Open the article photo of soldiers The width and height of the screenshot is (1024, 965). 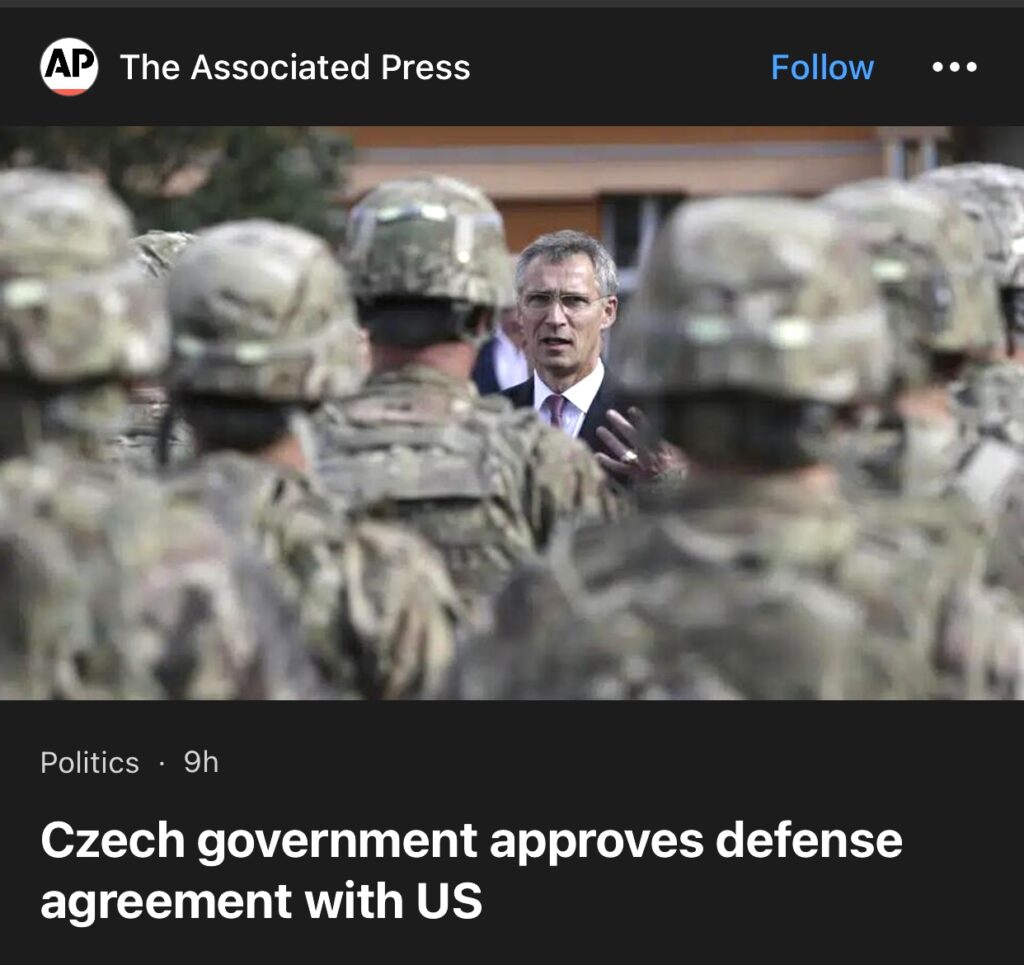click(512, 413)
